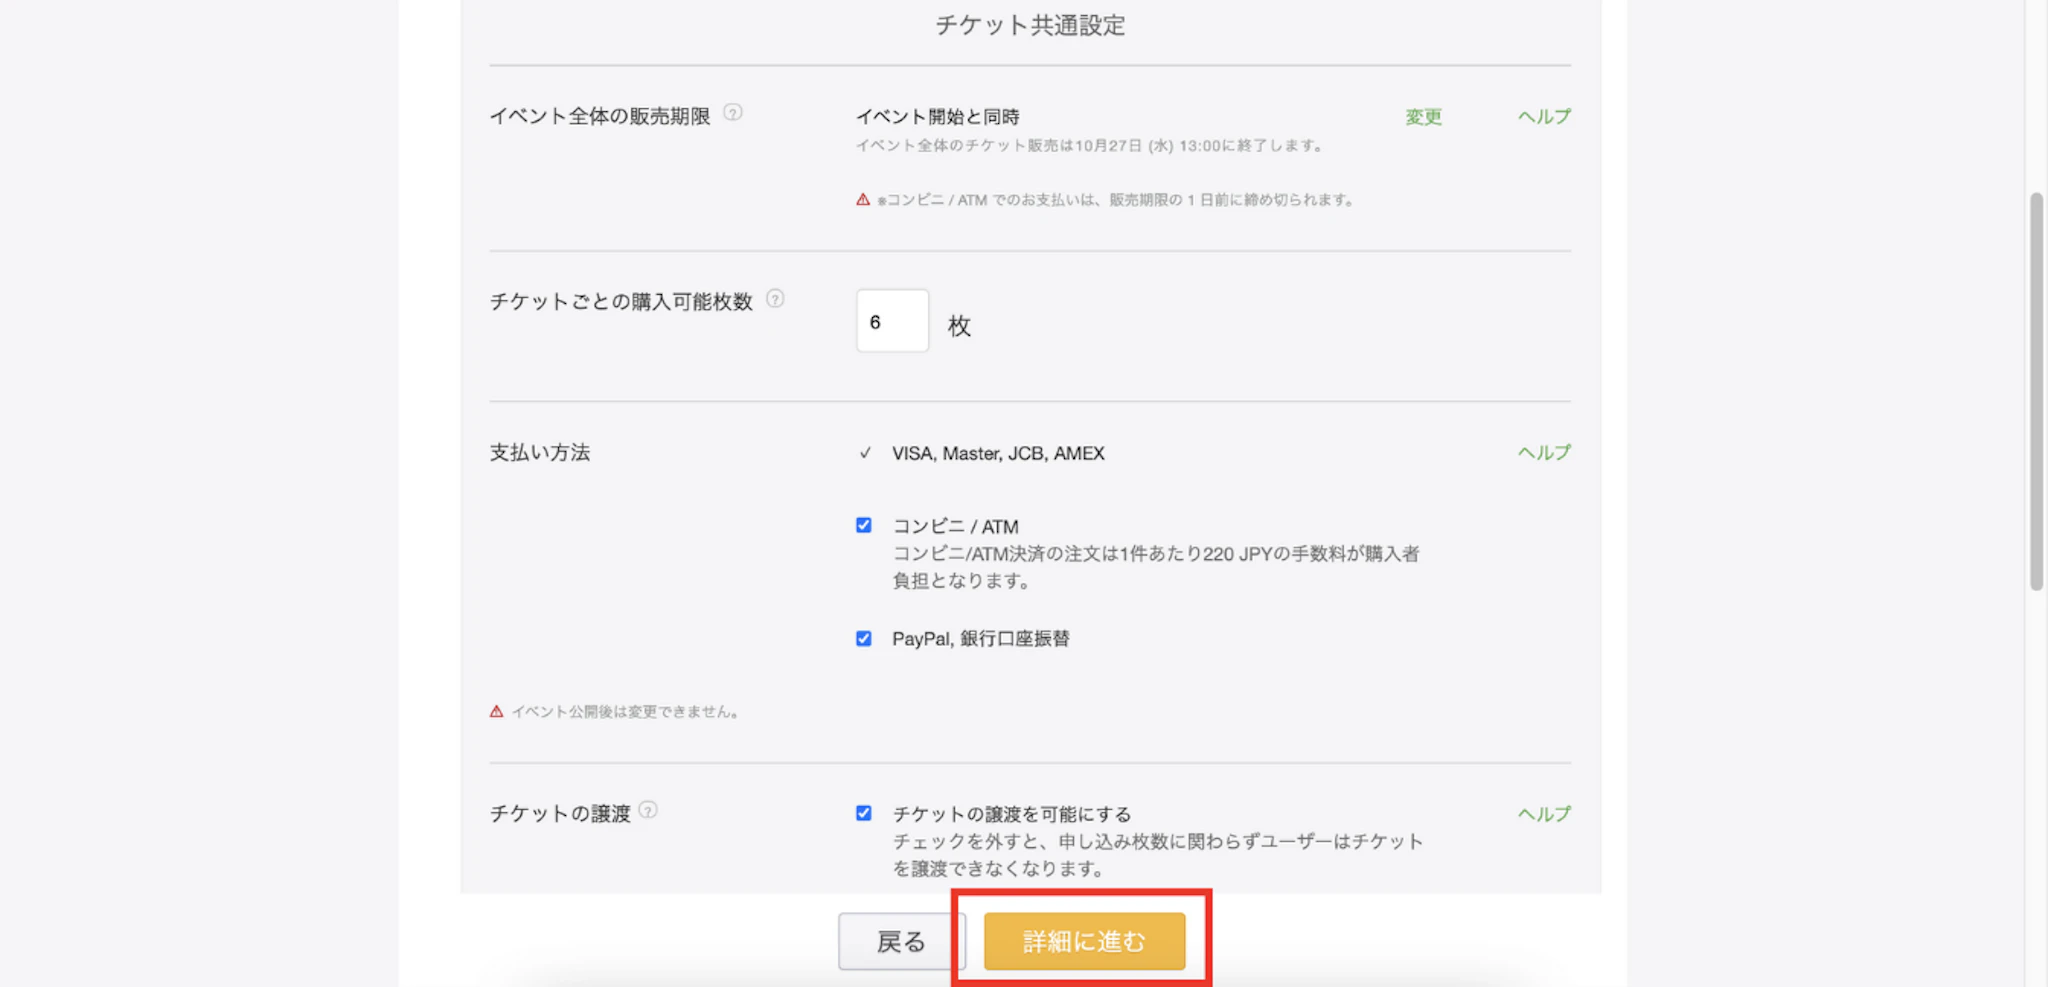Click the イベント開始と同時 deadline text
The image size is (2048, 987).
coord(937,117)
